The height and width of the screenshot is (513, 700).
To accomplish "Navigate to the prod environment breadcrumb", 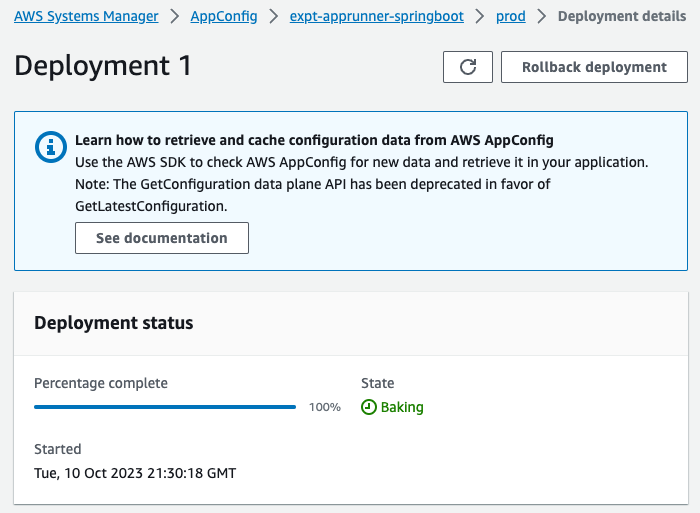I will tap(511, 17).
